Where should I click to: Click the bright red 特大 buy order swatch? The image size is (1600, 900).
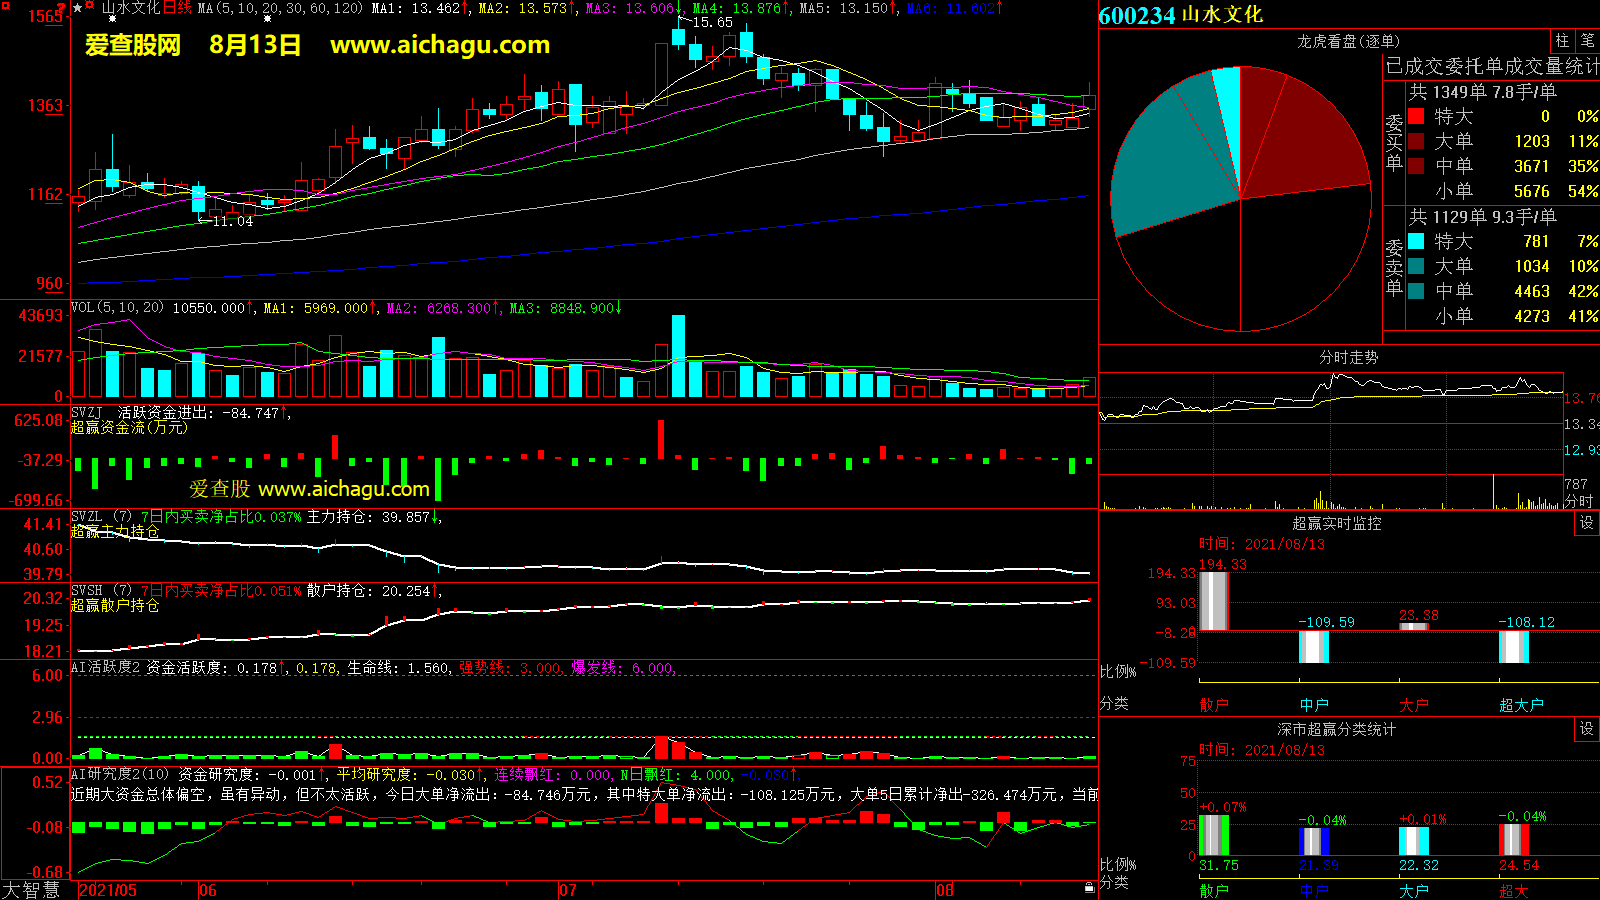[x=1416, y=116]
